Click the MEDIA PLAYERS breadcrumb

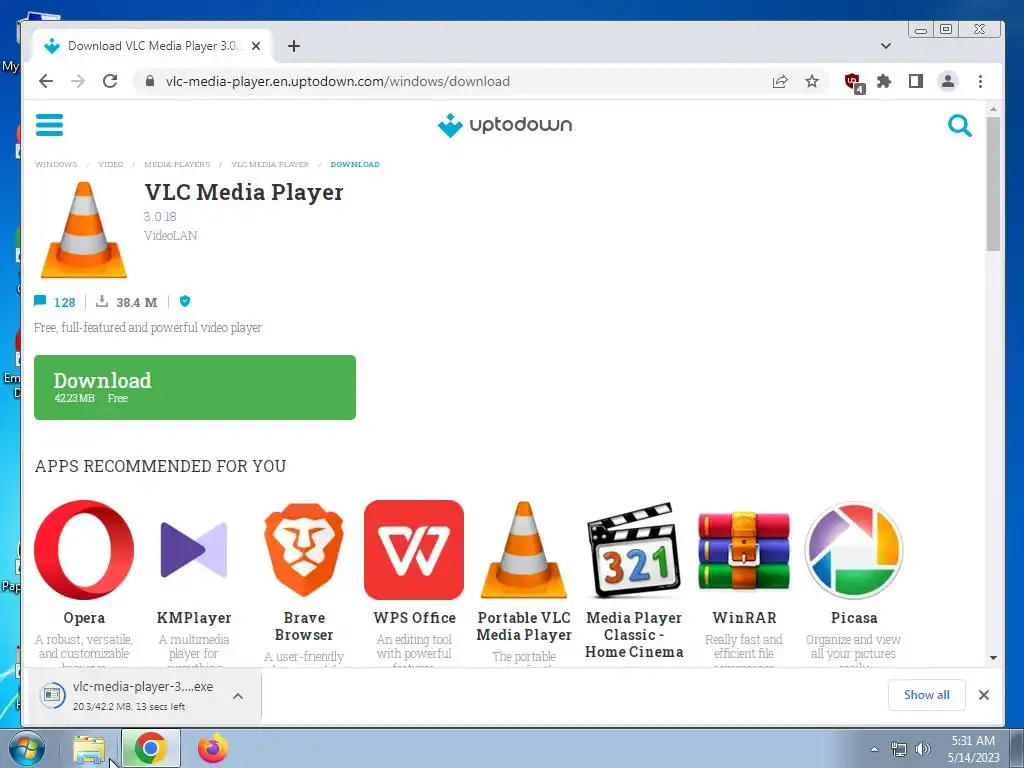[x=177, y=165]
